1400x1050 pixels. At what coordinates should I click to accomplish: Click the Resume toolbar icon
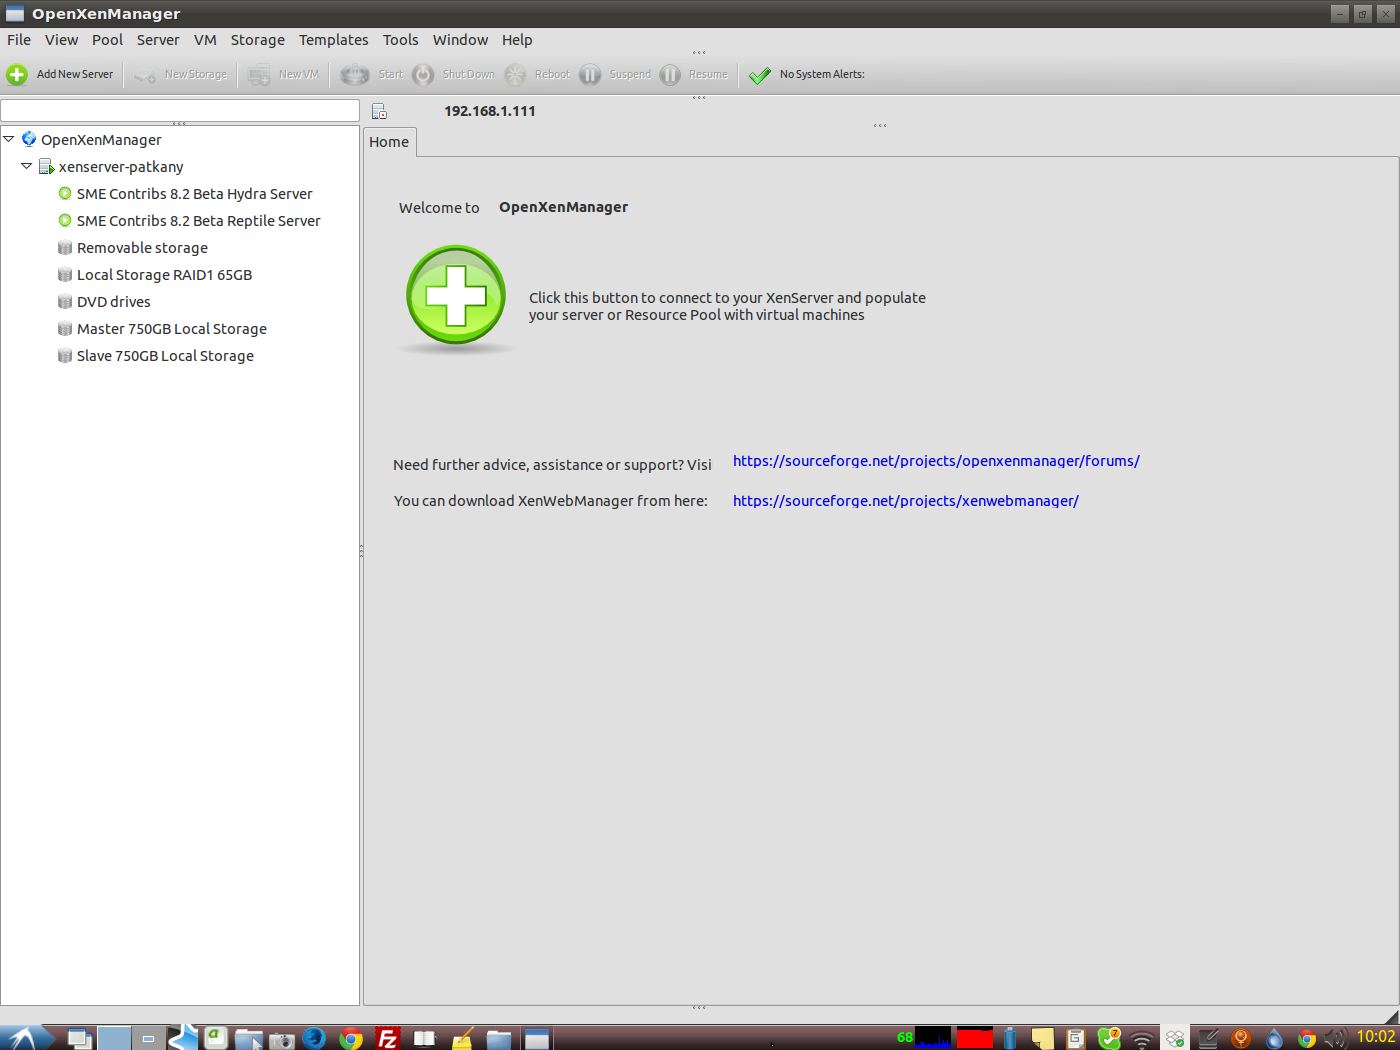click(x=670, y=75)
